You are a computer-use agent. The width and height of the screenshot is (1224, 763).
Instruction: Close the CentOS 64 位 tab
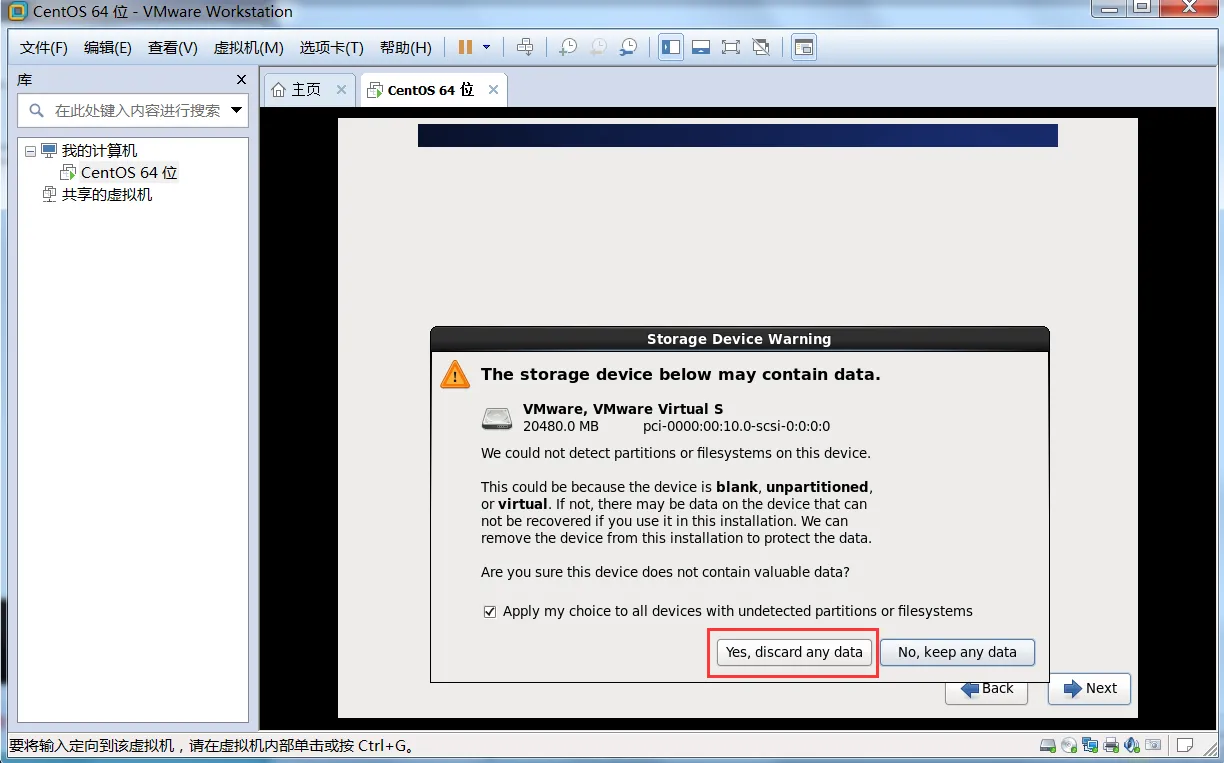493,90
